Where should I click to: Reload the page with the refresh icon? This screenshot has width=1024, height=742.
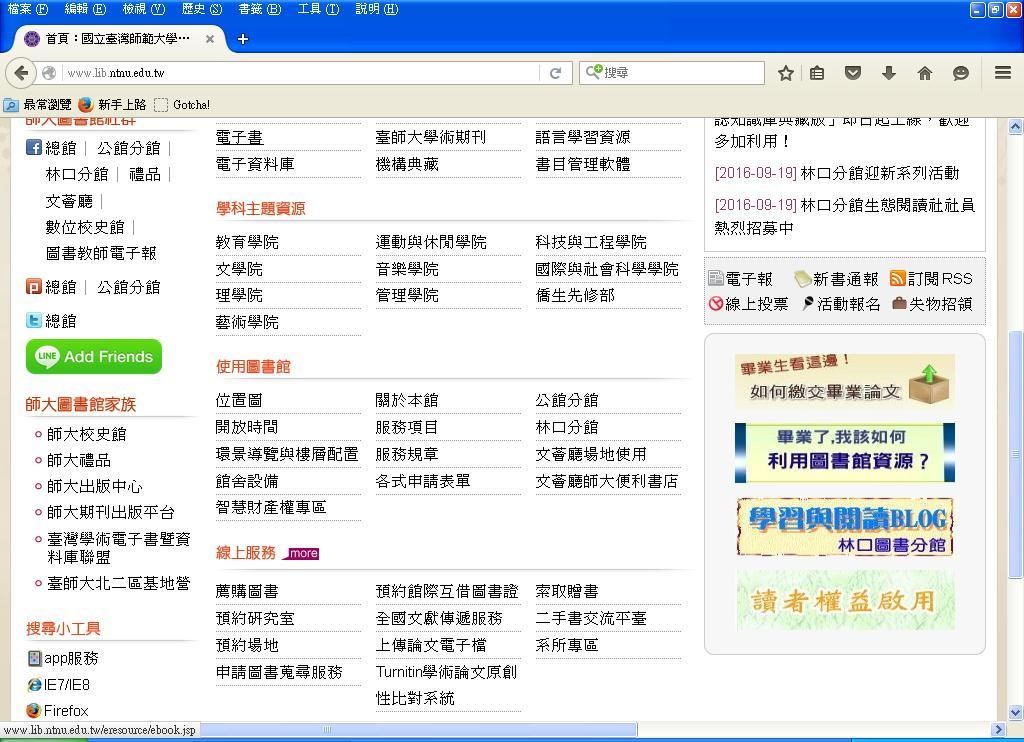point(555,73)
